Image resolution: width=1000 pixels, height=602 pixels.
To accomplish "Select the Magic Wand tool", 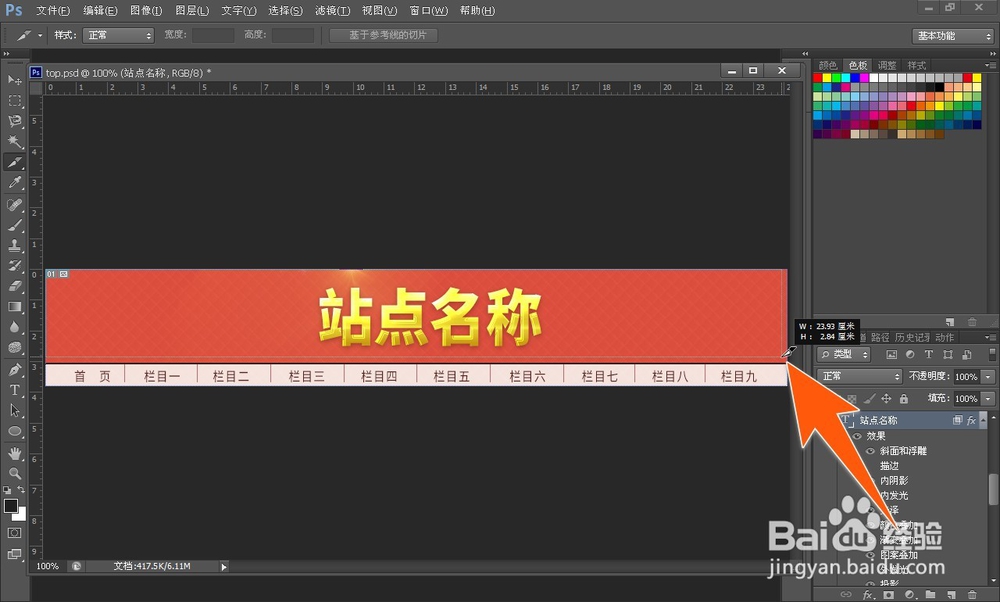I will pos(15,142).
